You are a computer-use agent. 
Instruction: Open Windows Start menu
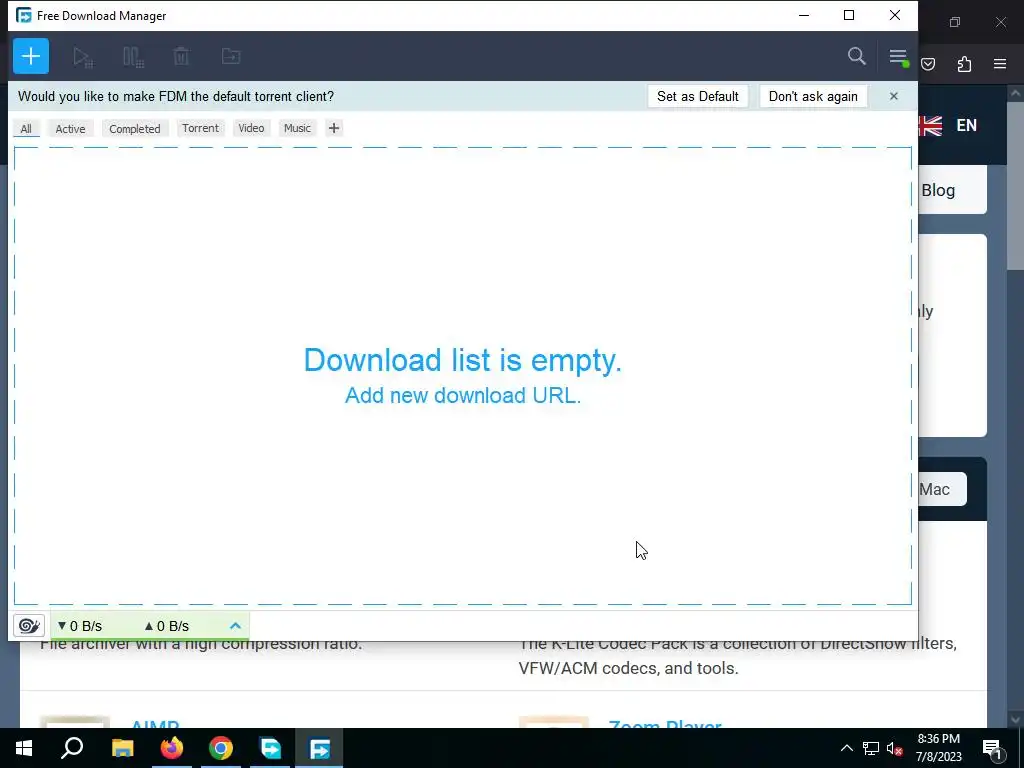point(24,748)
